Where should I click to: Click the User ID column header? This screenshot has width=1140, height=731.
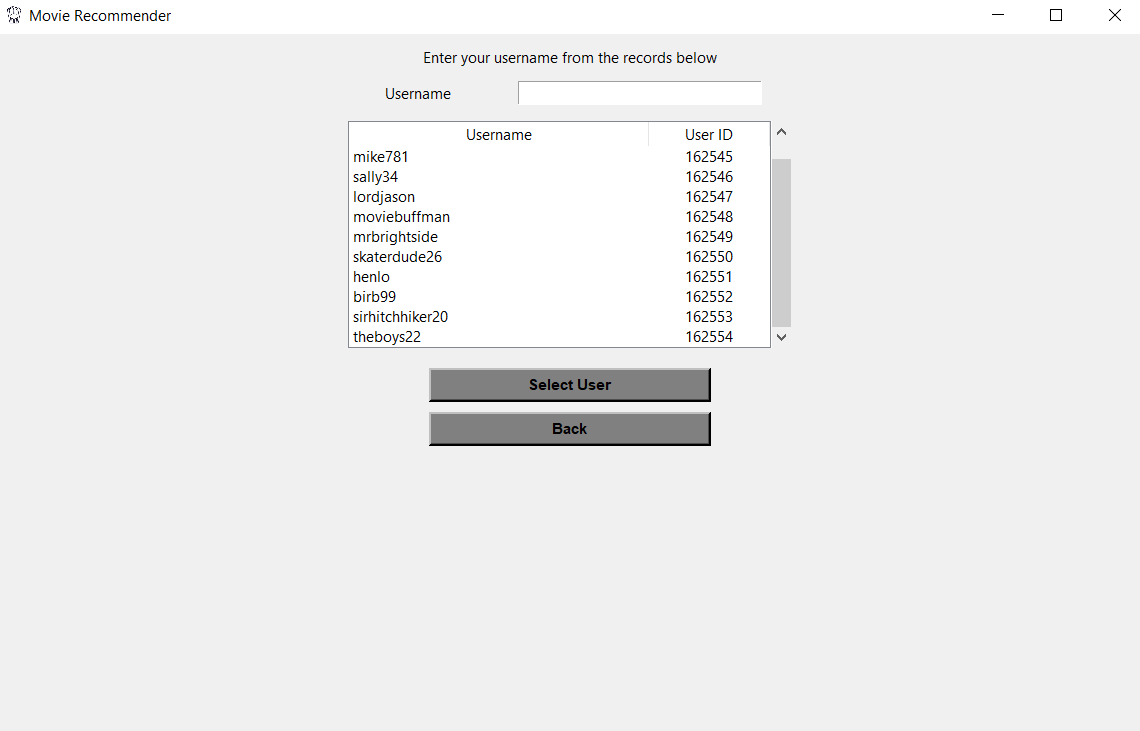pos(709,134)
